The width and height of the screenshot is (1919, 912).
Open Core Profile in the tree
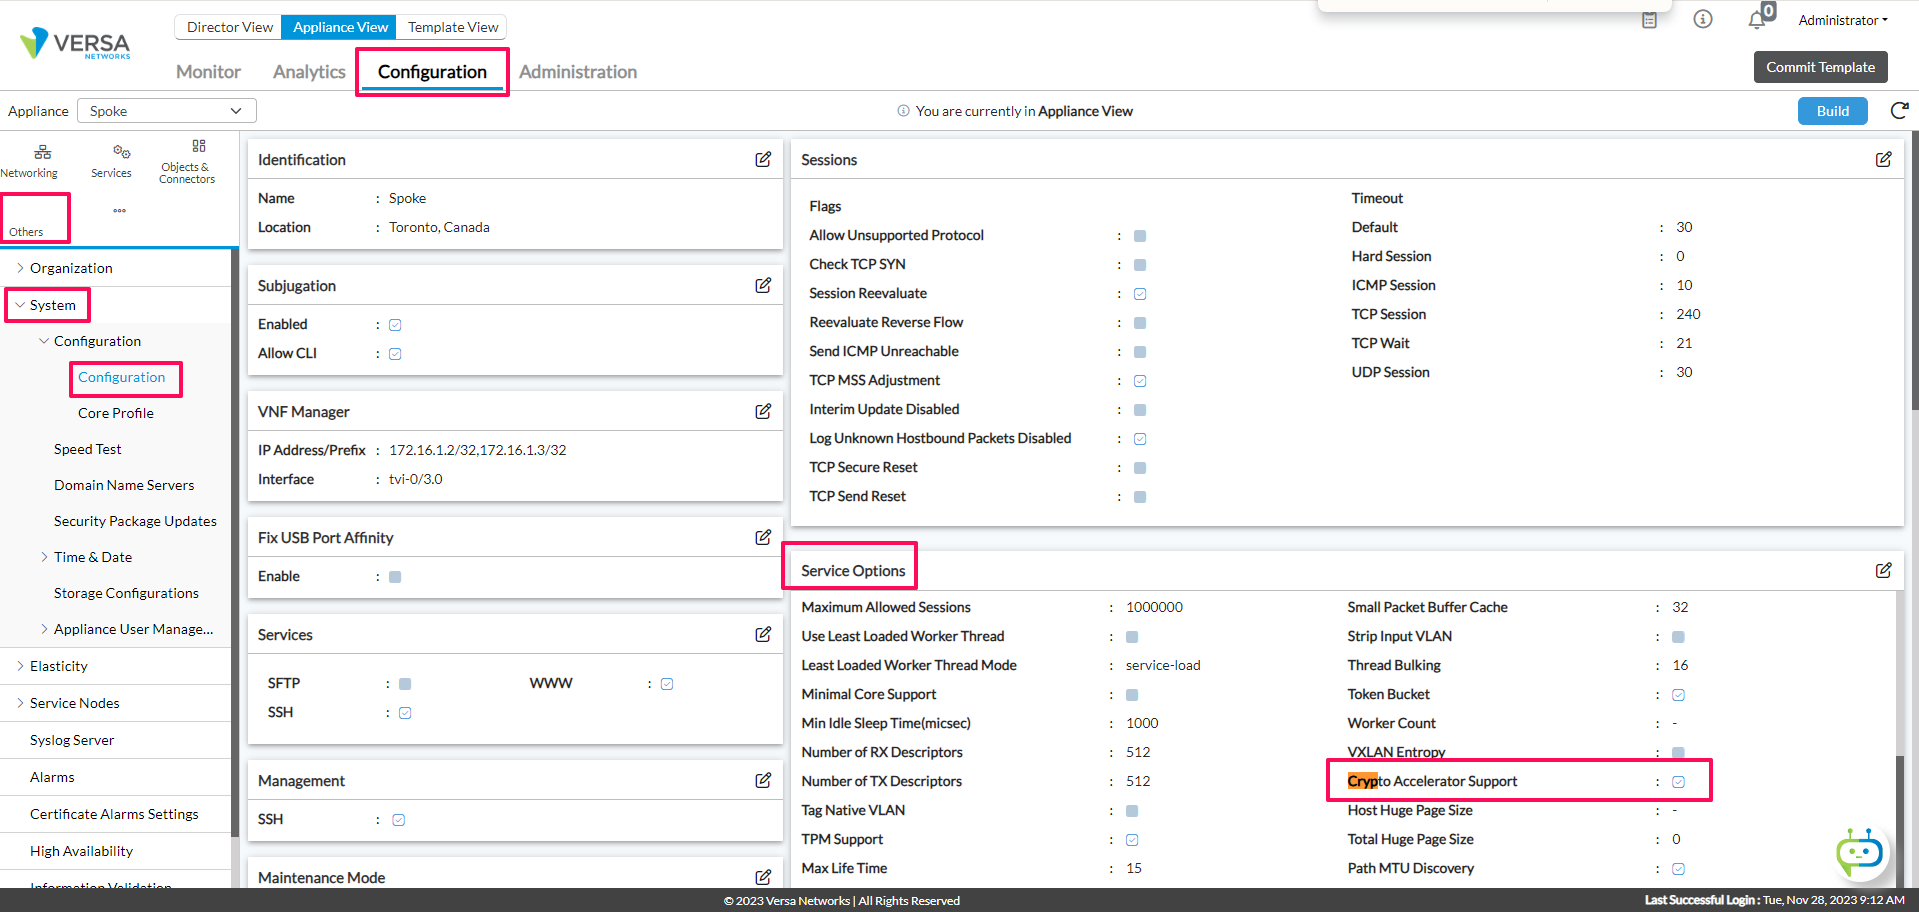116,413
